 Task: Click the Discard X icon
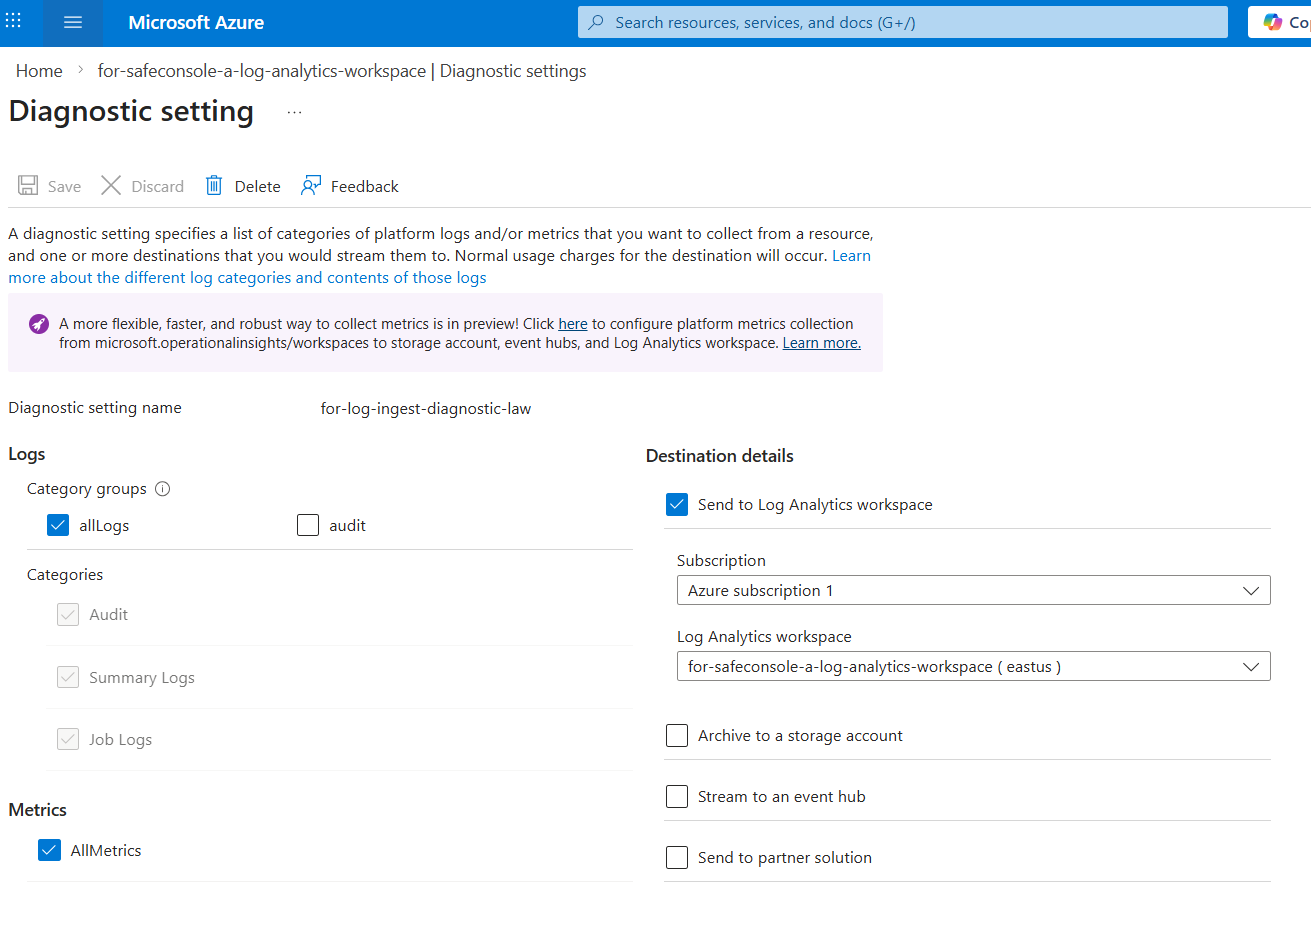(111, 186)
